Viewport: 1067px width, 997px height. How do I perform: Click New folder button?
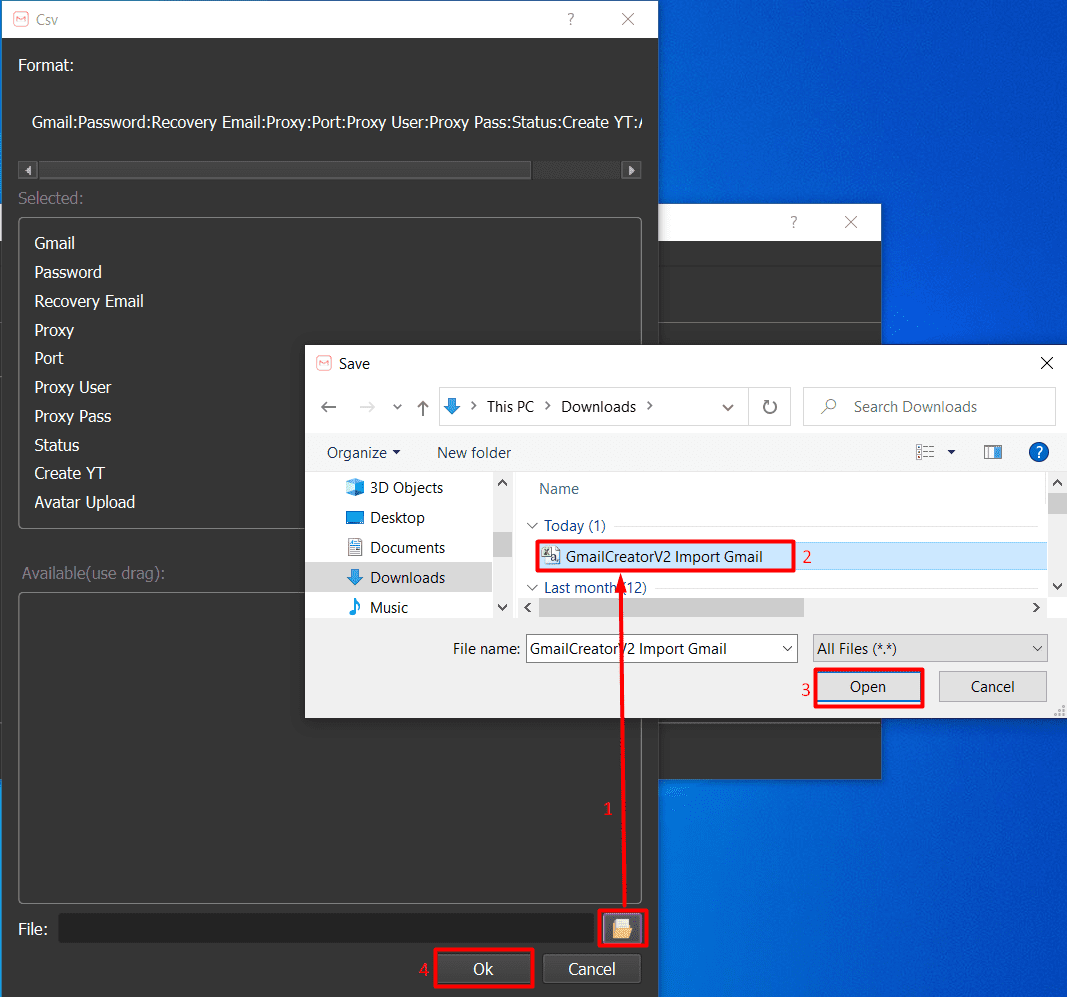click(x=474, y=453)
